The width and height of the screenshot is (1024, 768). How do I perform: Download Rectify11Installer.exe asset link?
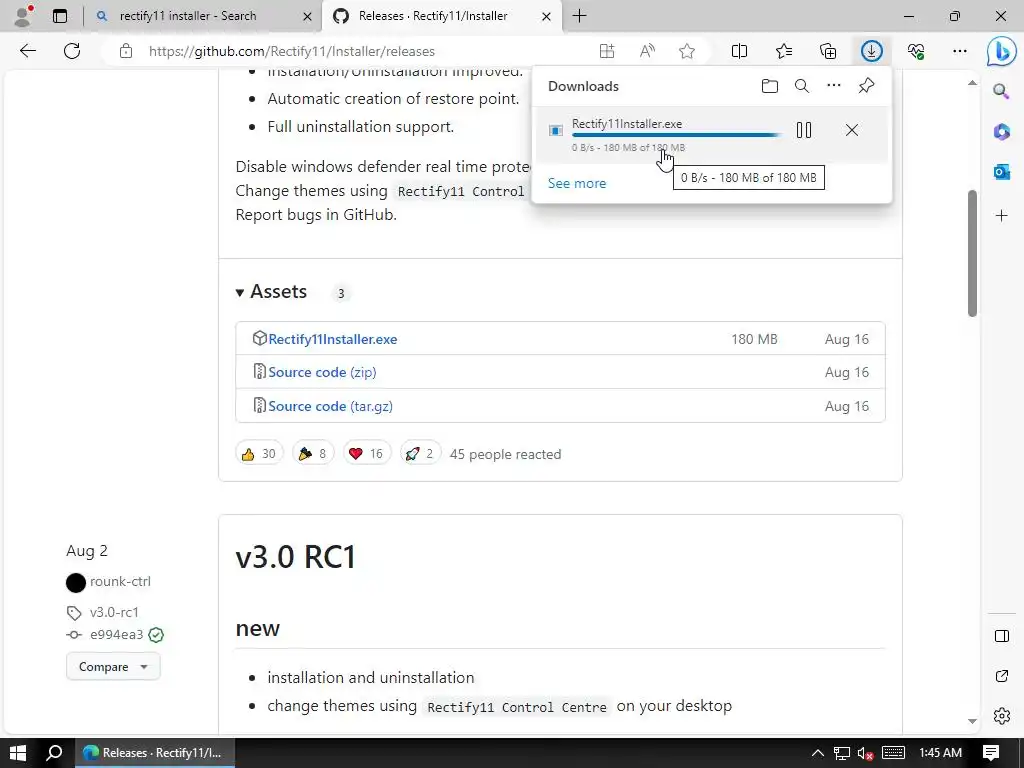(332, 339)
